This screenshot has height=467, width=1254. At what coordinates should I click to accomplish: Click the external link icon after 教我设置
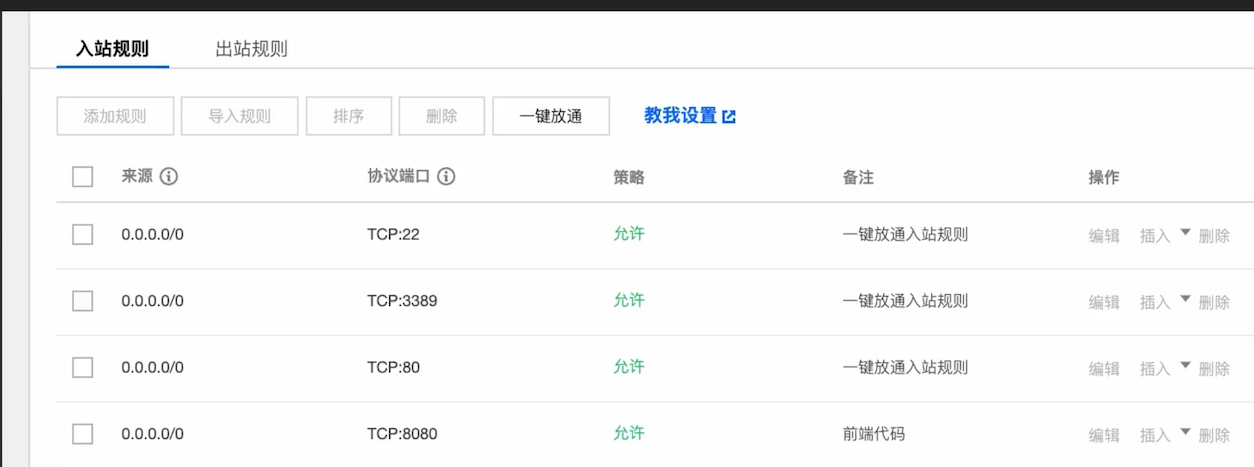click(x=729, y=116)
